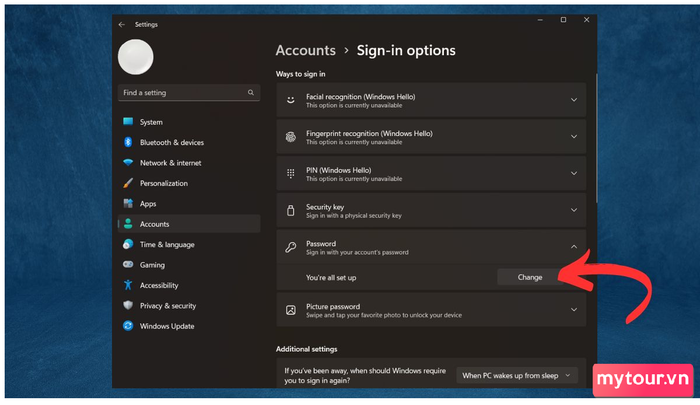Click the Bluetooth icon in sidebar

(128, 142)
